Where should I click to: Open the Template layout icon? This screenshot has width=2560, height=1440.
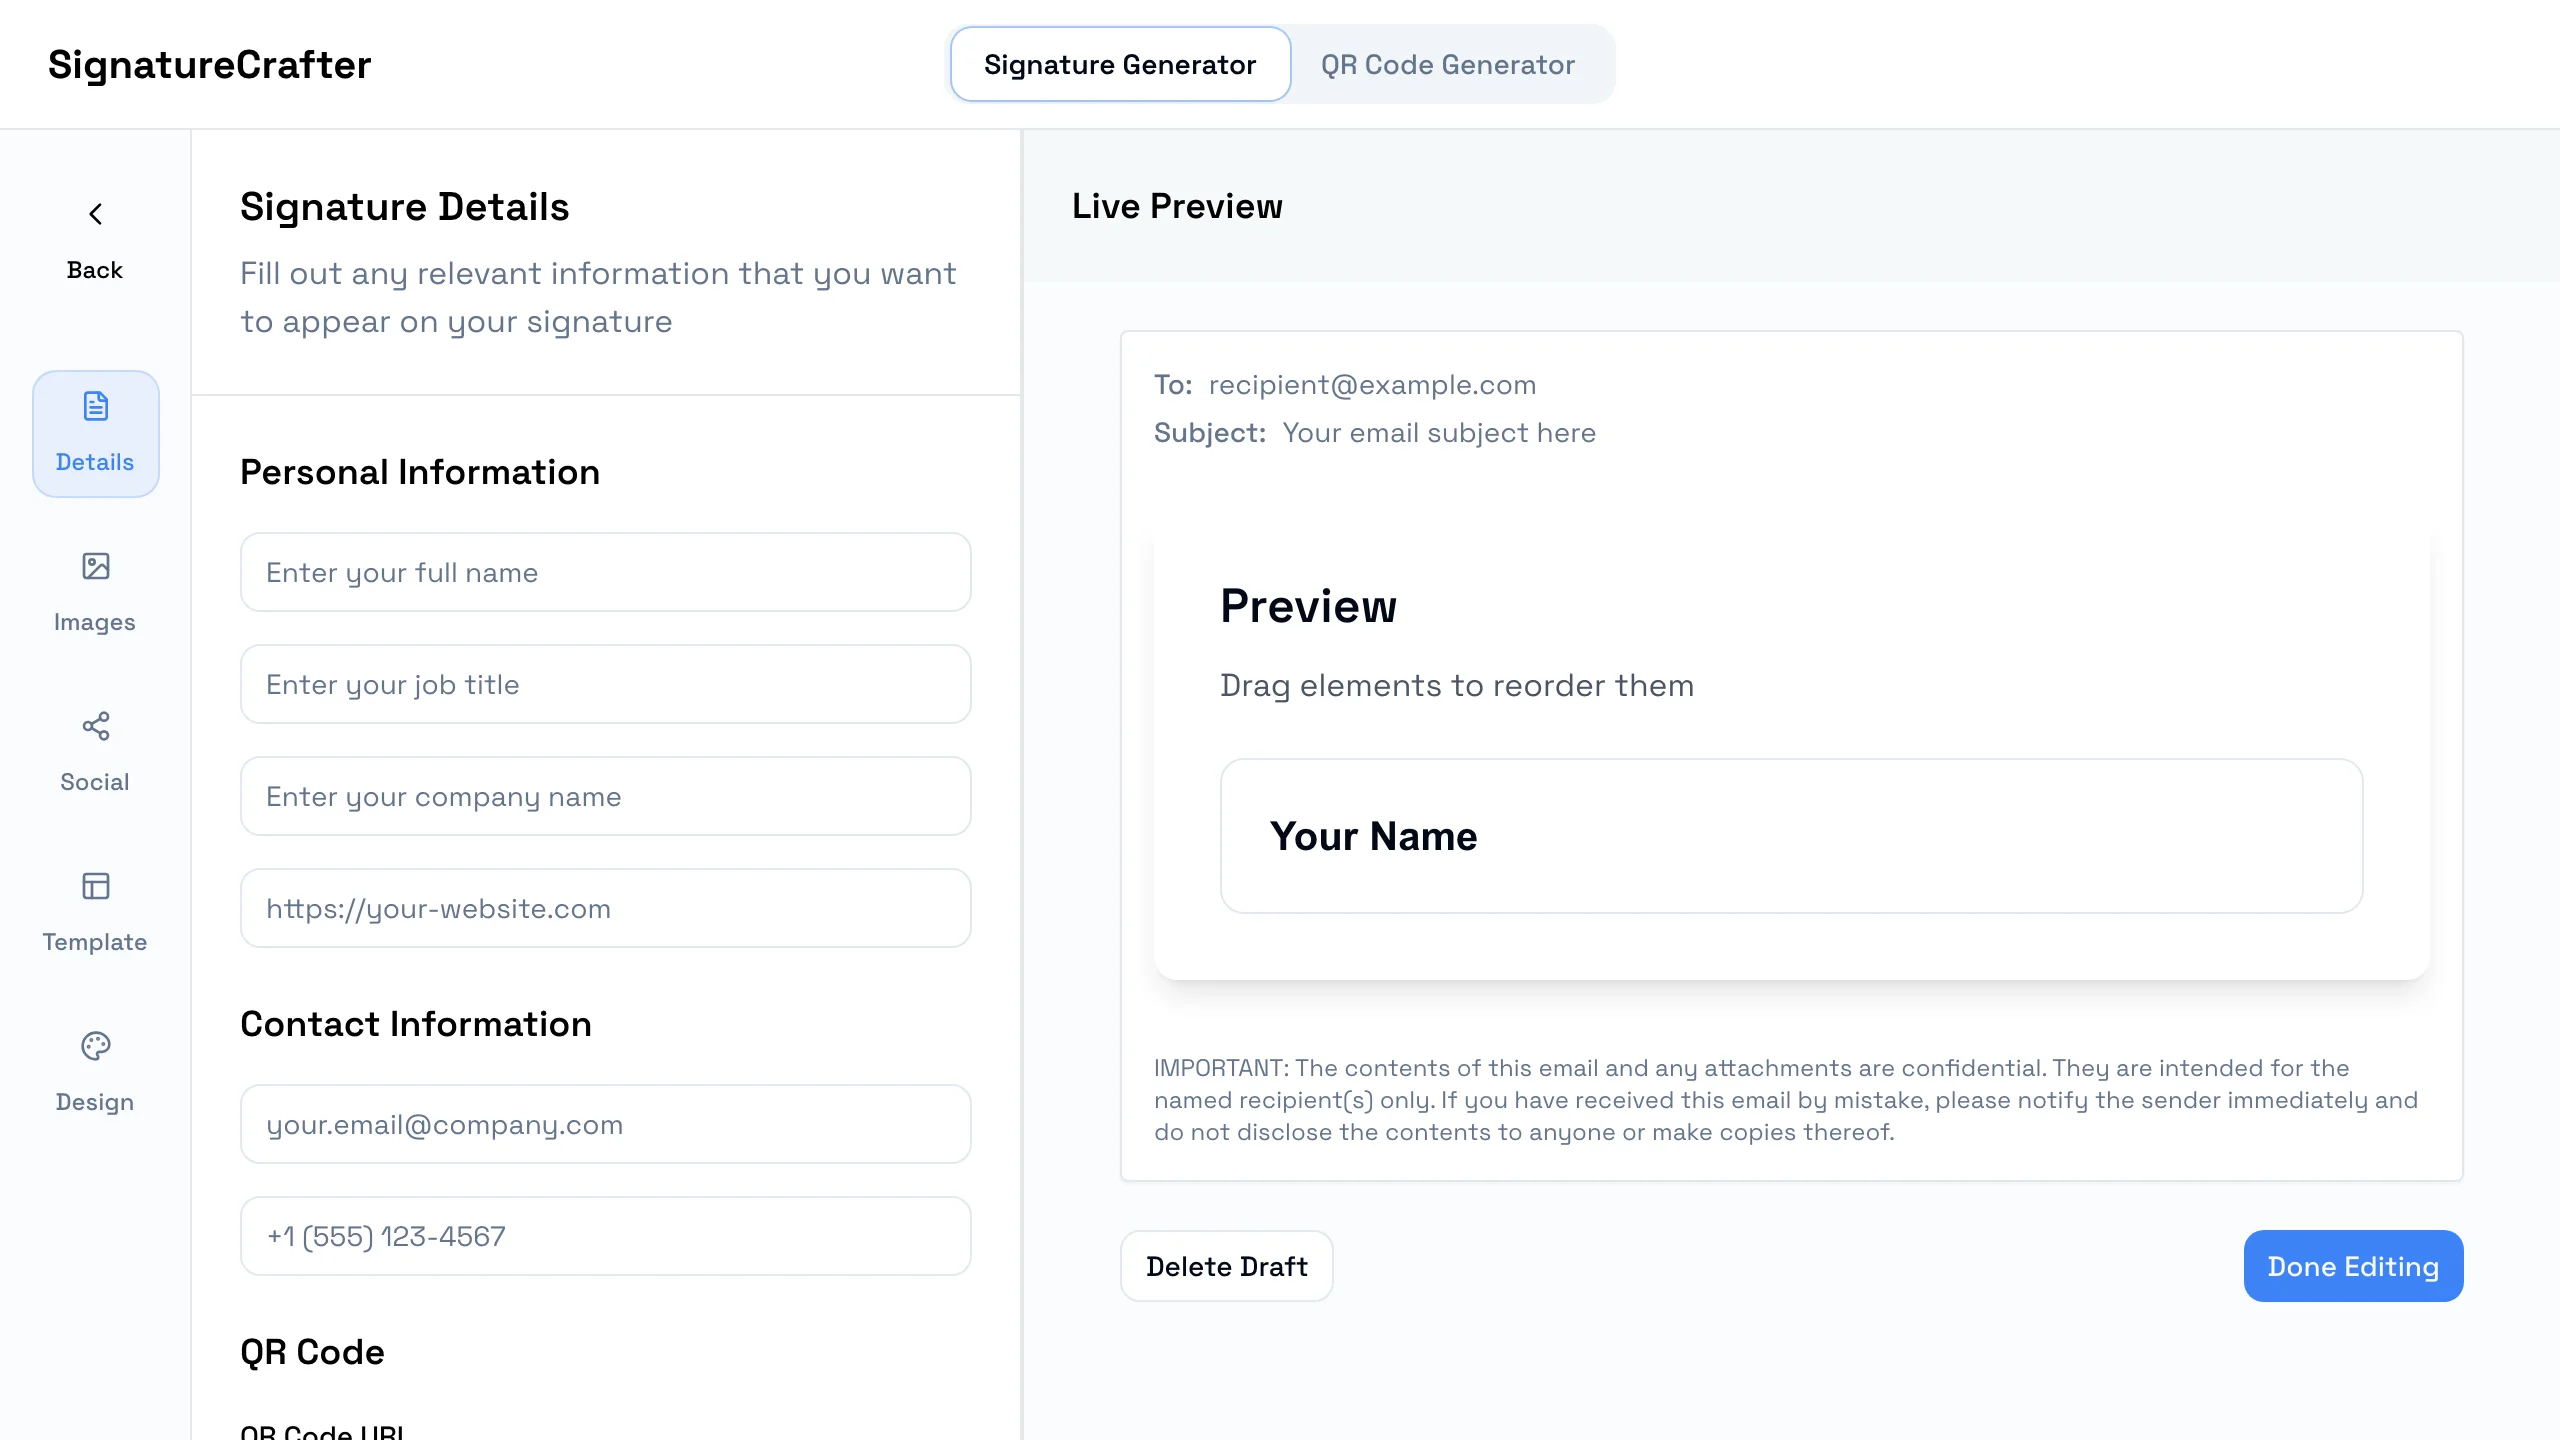95,910
